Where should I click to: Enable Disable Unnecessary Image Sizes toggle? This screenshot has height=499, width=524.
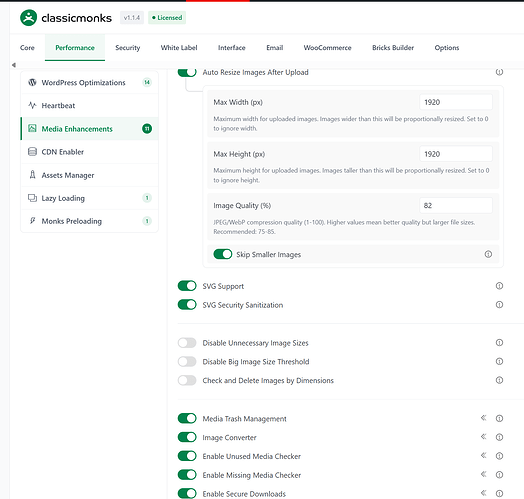pyautogui.click(x=187, y=343)
